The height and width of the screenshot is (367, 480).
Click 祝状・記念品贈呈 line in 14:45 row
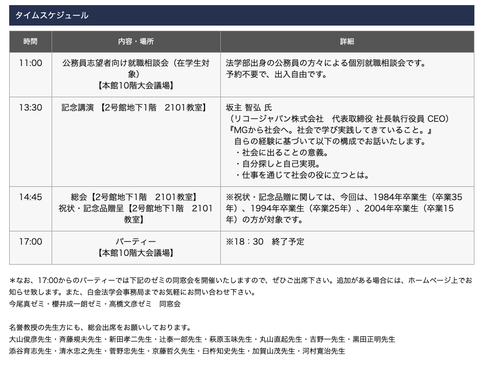(136, 214)
